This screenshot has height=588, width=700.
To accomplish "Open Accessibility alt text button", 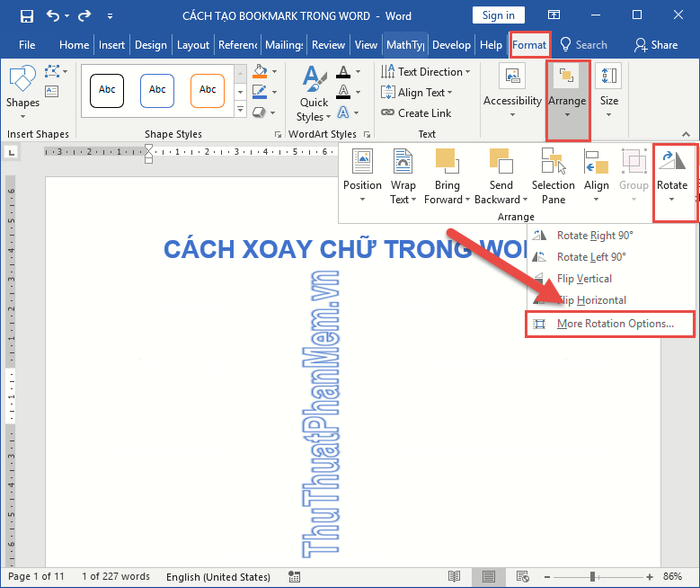I will pyautogui.click(x=512, y=92).
